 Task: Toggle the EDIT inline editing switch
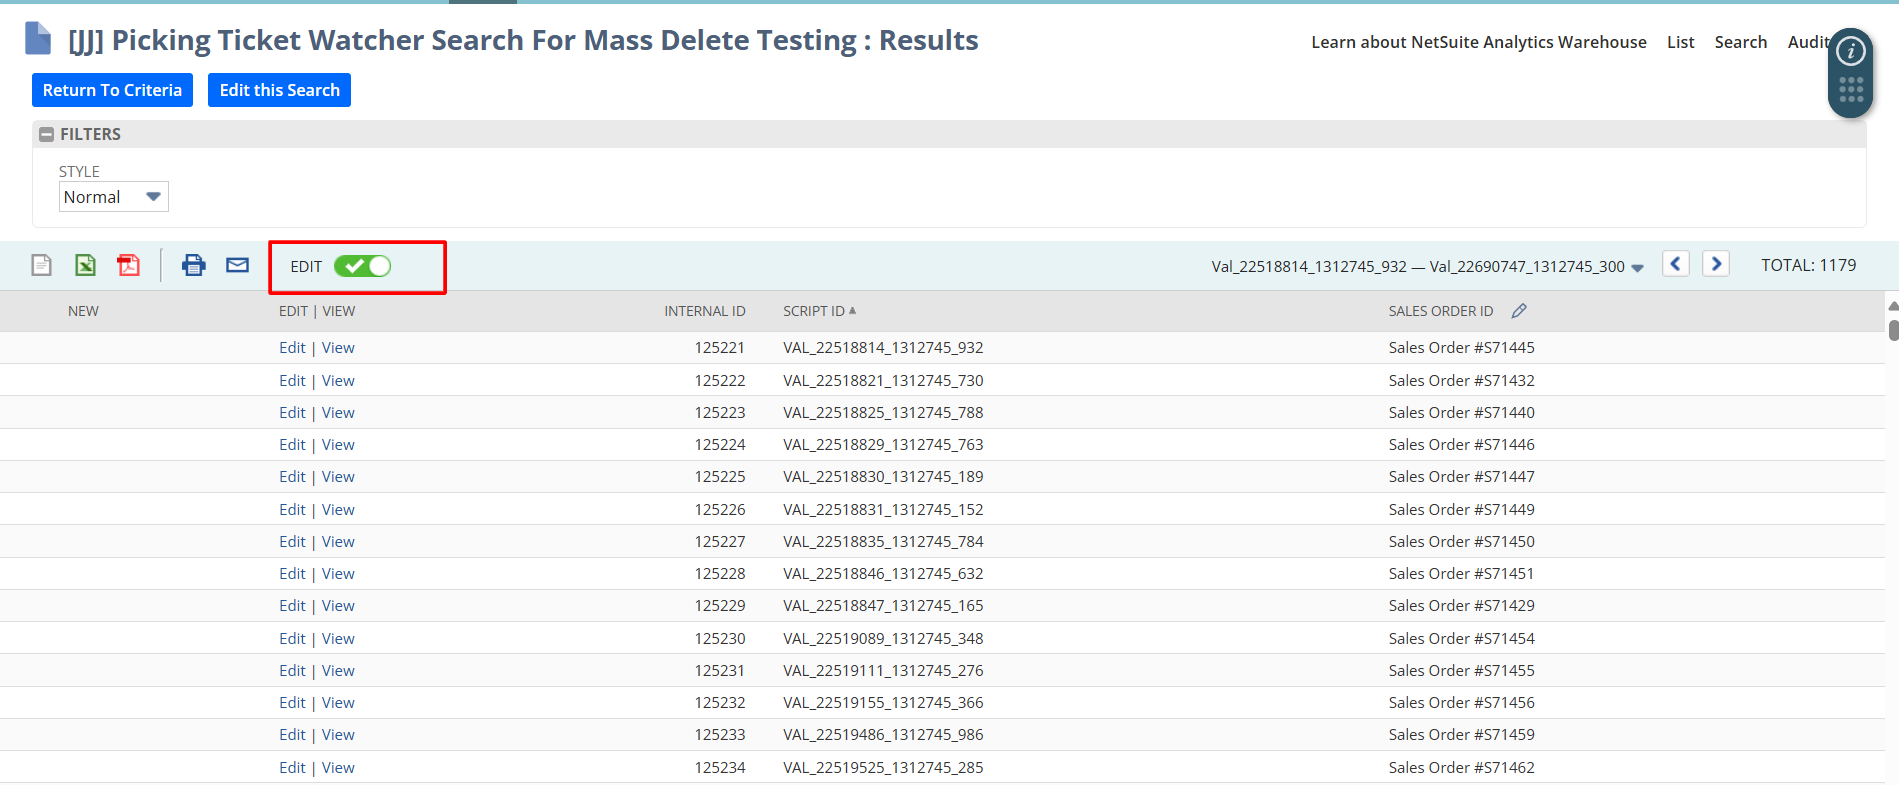pyautogui.click(x=362, y=266)
